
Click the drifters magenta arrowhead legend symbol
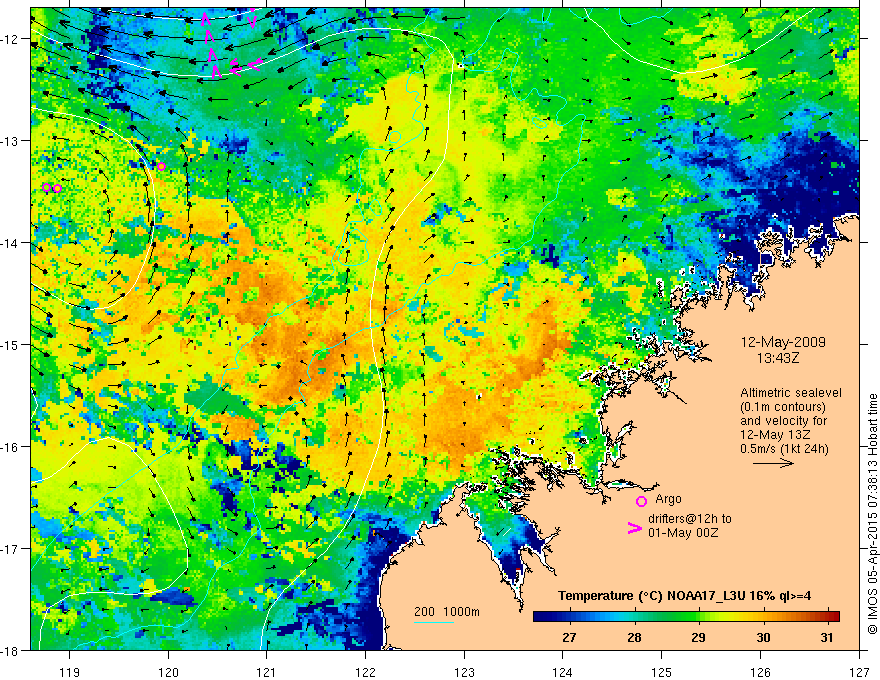pos(635,528)
